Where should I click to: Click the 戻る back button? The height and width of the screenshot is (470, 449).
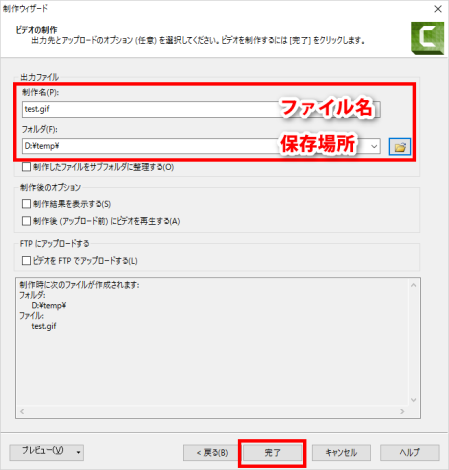pos(212,453)
